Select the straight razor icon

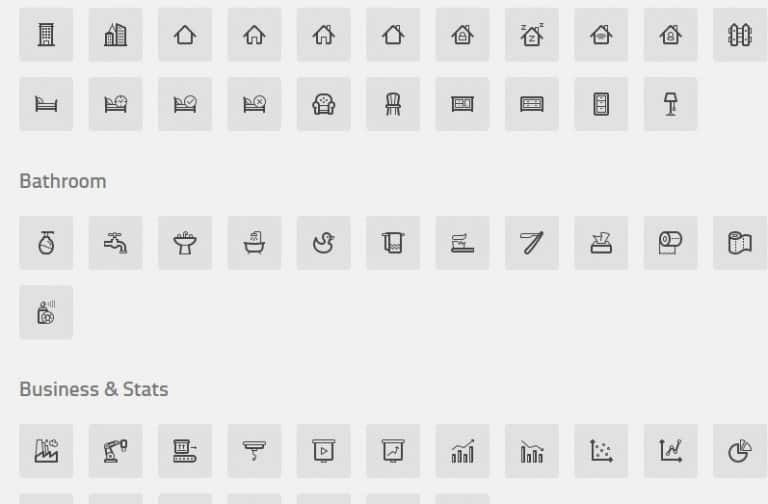click(531, 243)
